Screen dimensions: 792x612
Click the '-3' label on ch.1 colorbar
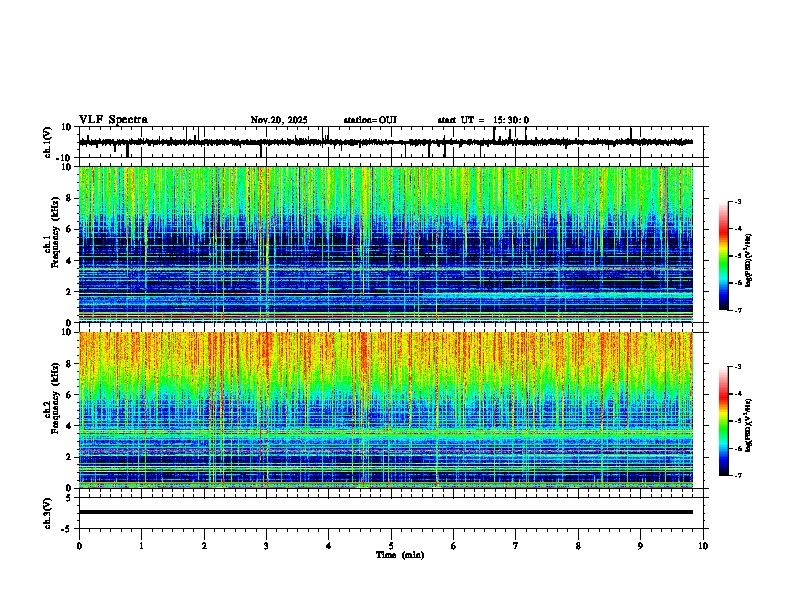pos(737,202)
